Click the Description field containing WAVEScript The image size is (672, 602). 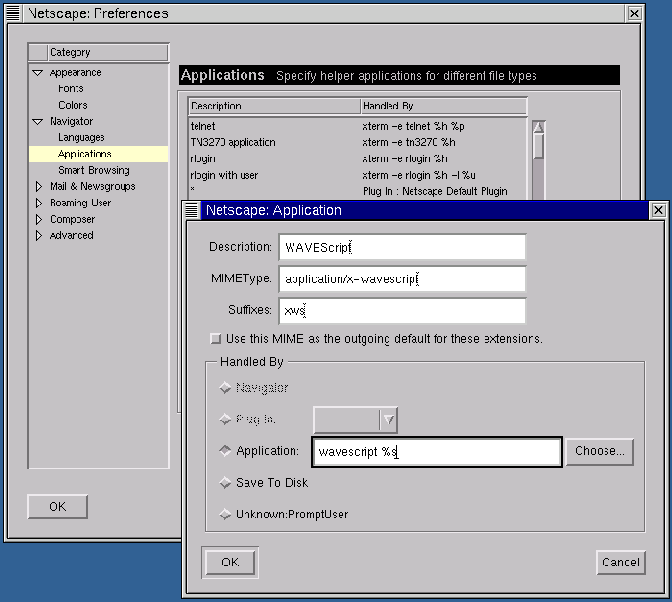tap(402, 247)
